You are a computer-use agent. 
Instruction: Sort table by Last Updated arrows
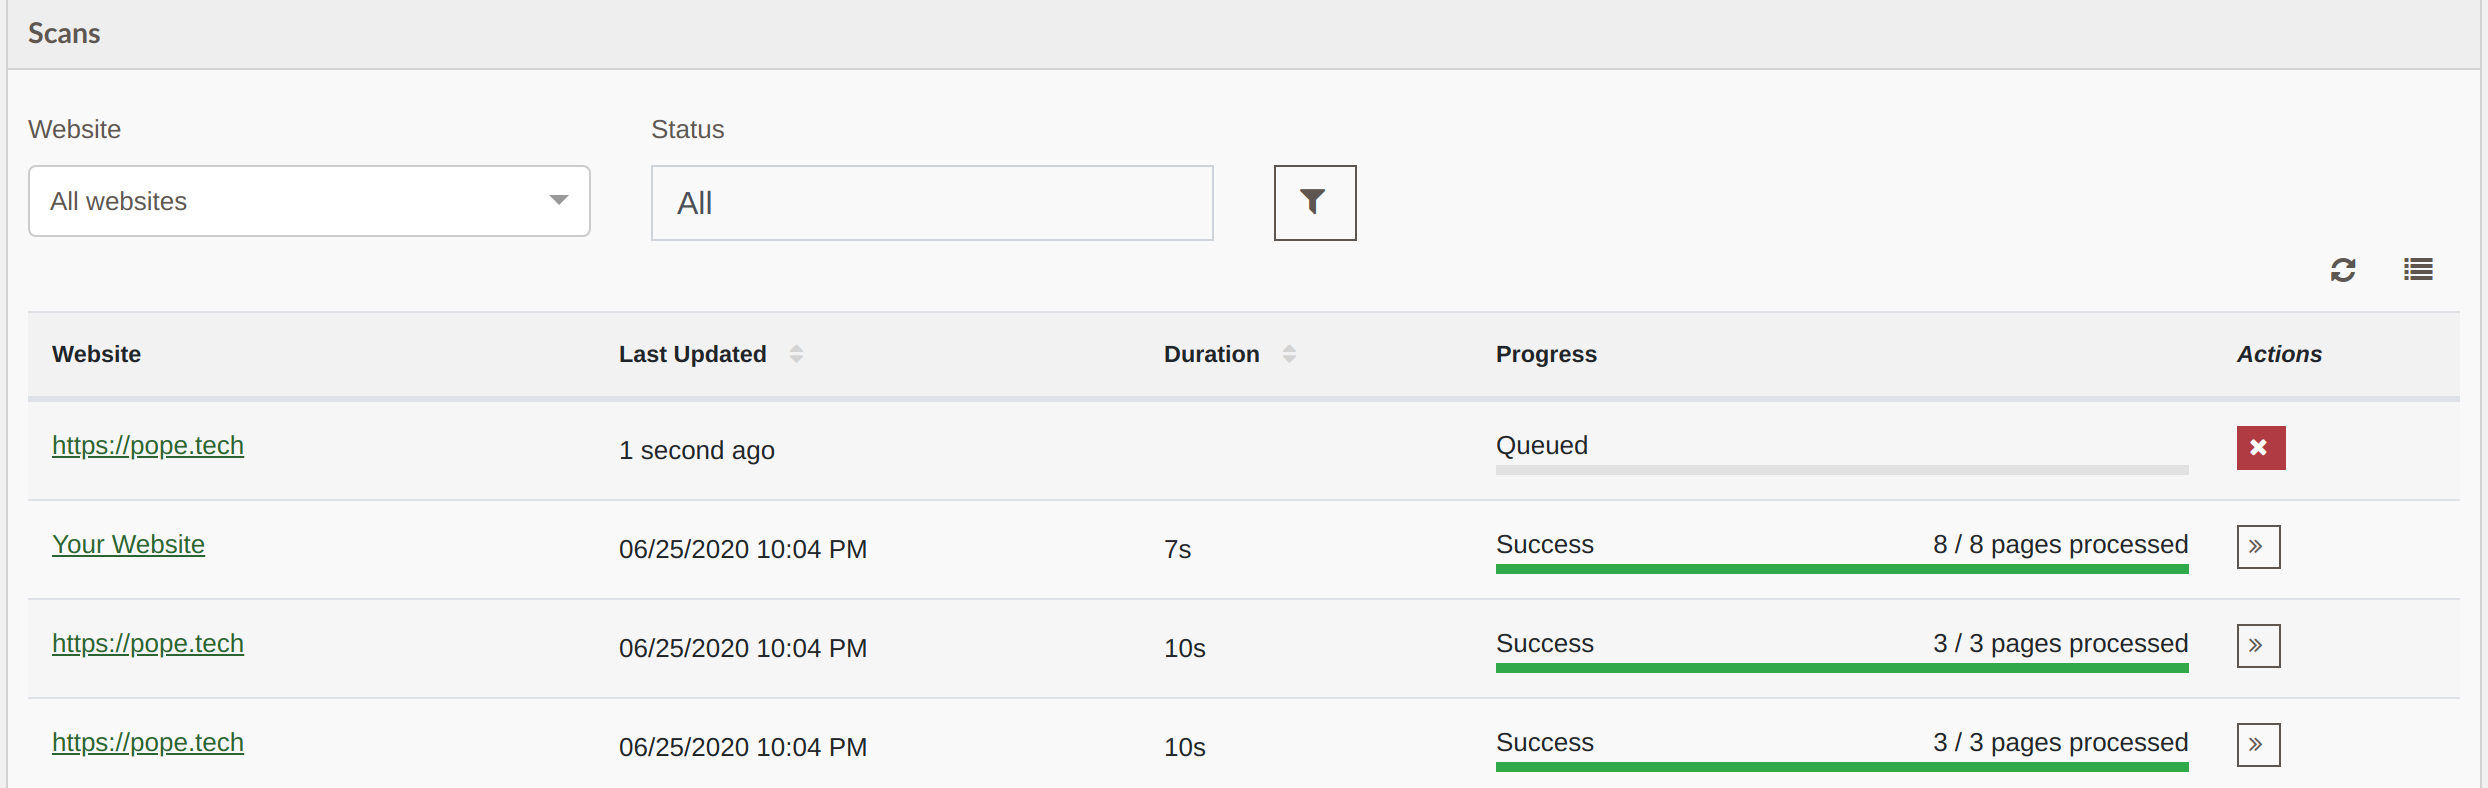point(796,354)
